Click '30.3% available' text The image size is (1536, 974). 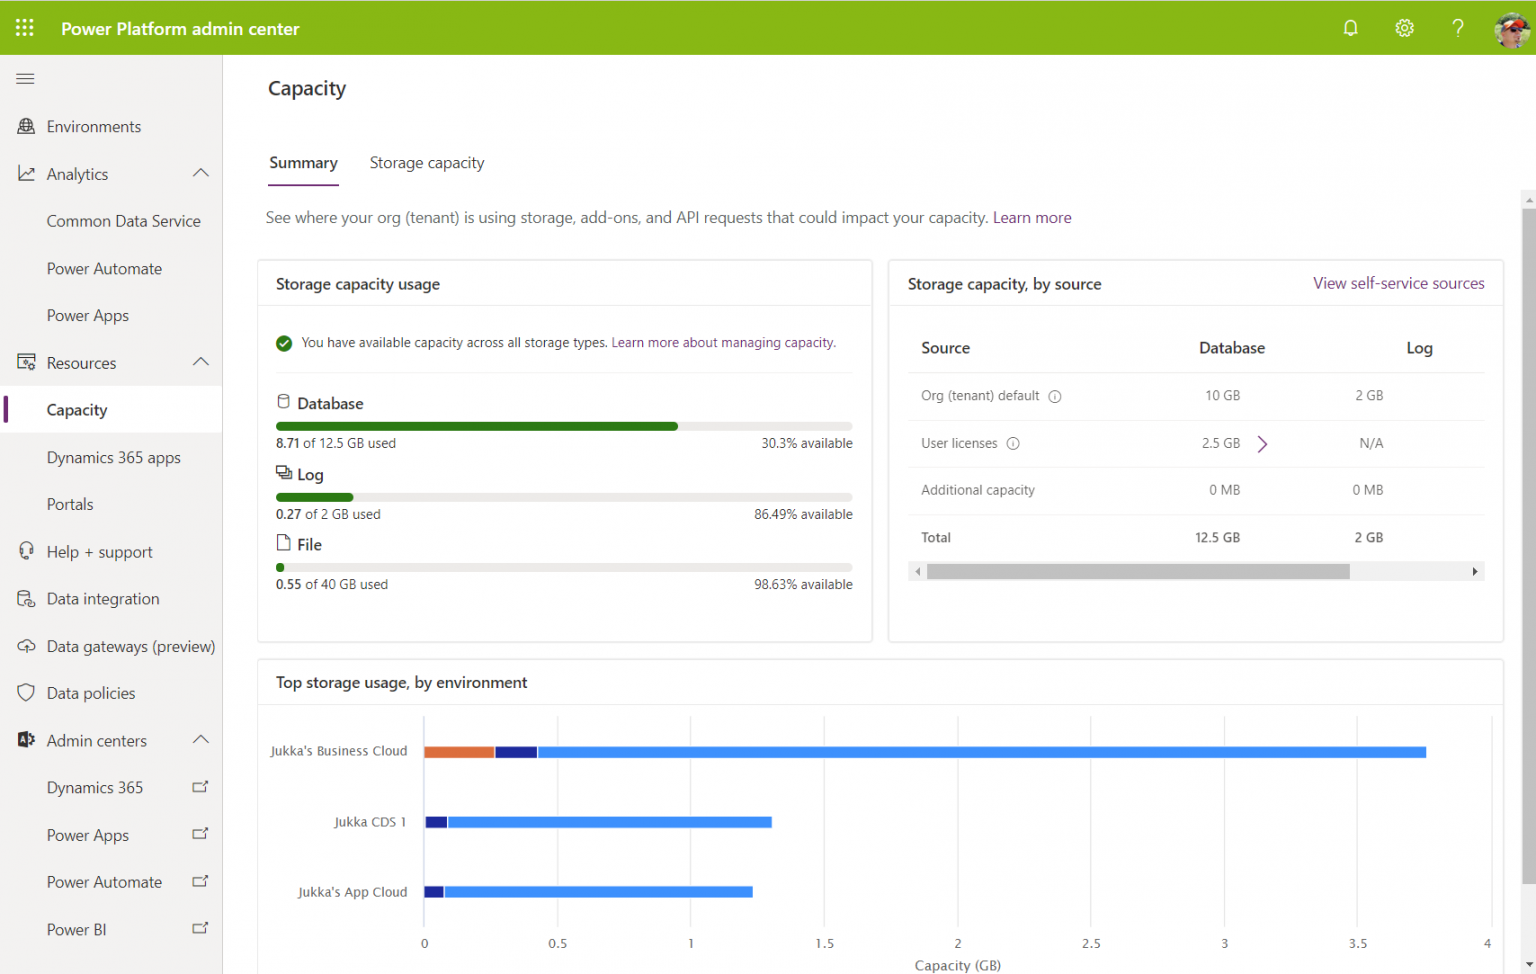(806, 443)
